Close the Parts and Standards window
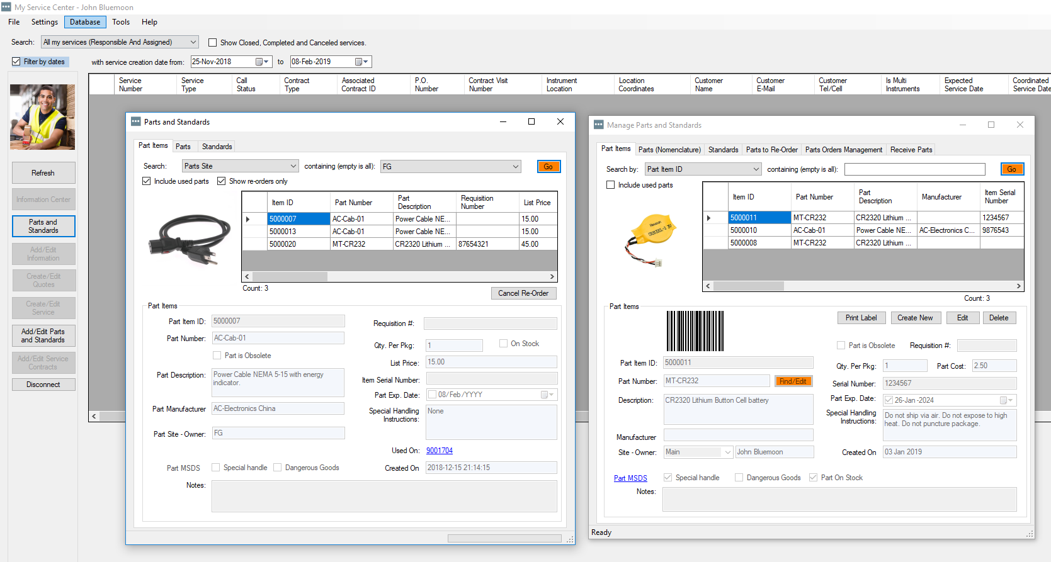The height and width of the screenshot is (562, 1051). pyautogui.click(x=560, y=122)
